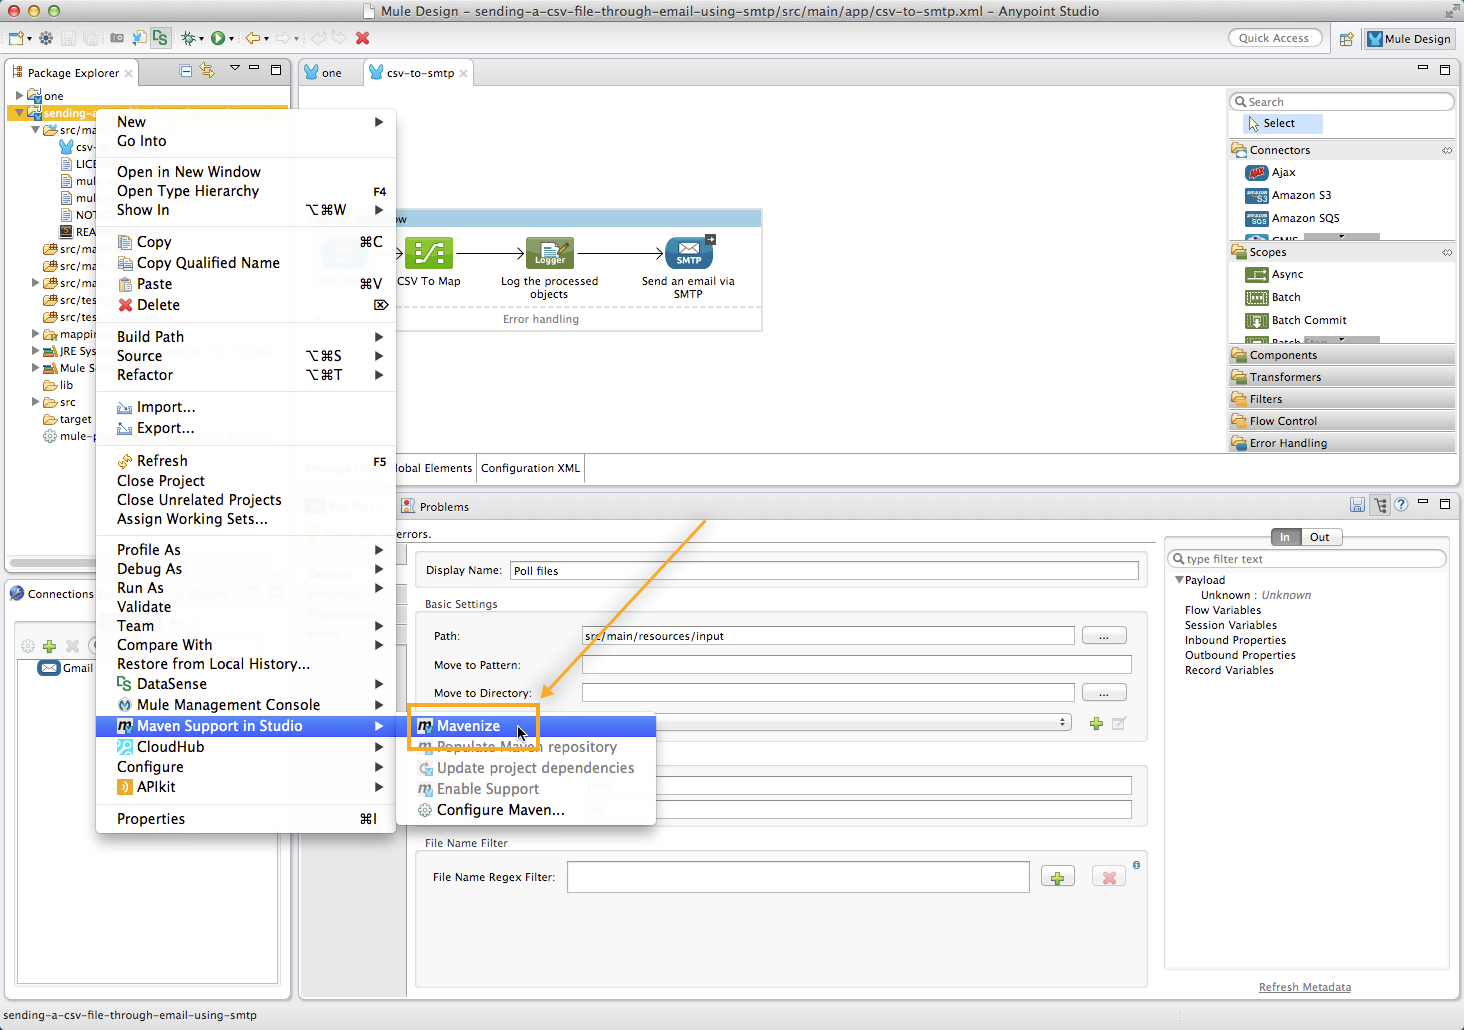This screenshot has height=1030, width=1464.
Task: Open help with the question mark icon
Action: click(x=1401, y=505)
